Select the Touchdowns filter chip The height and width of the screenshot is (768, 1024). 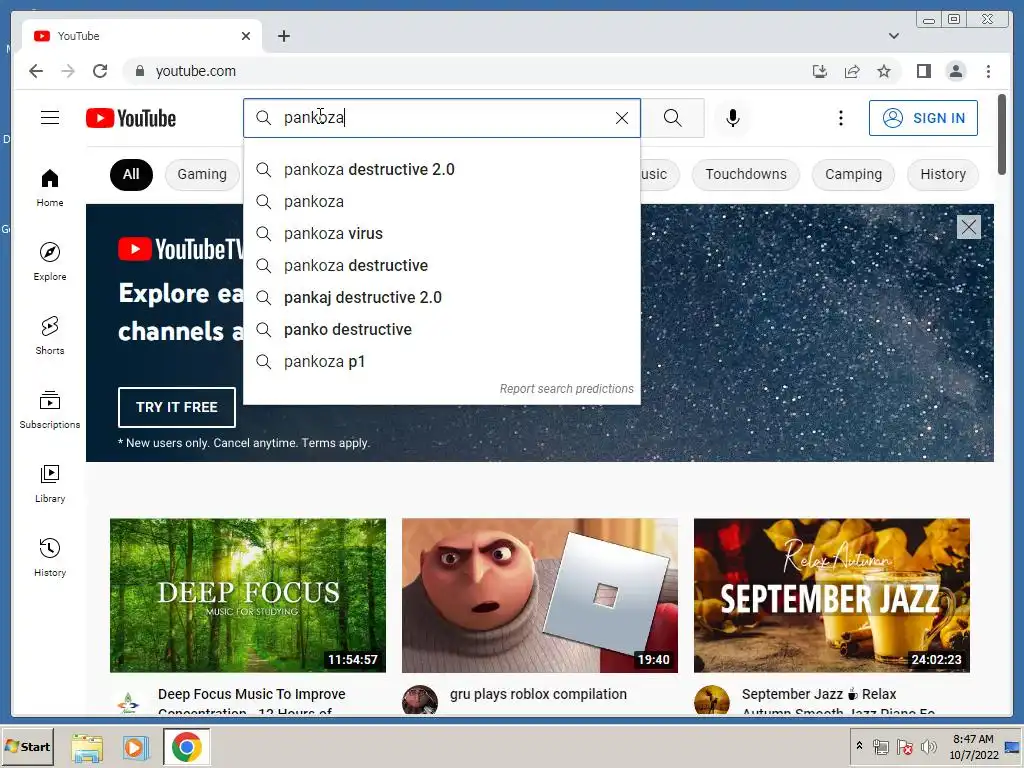[746, 174]
